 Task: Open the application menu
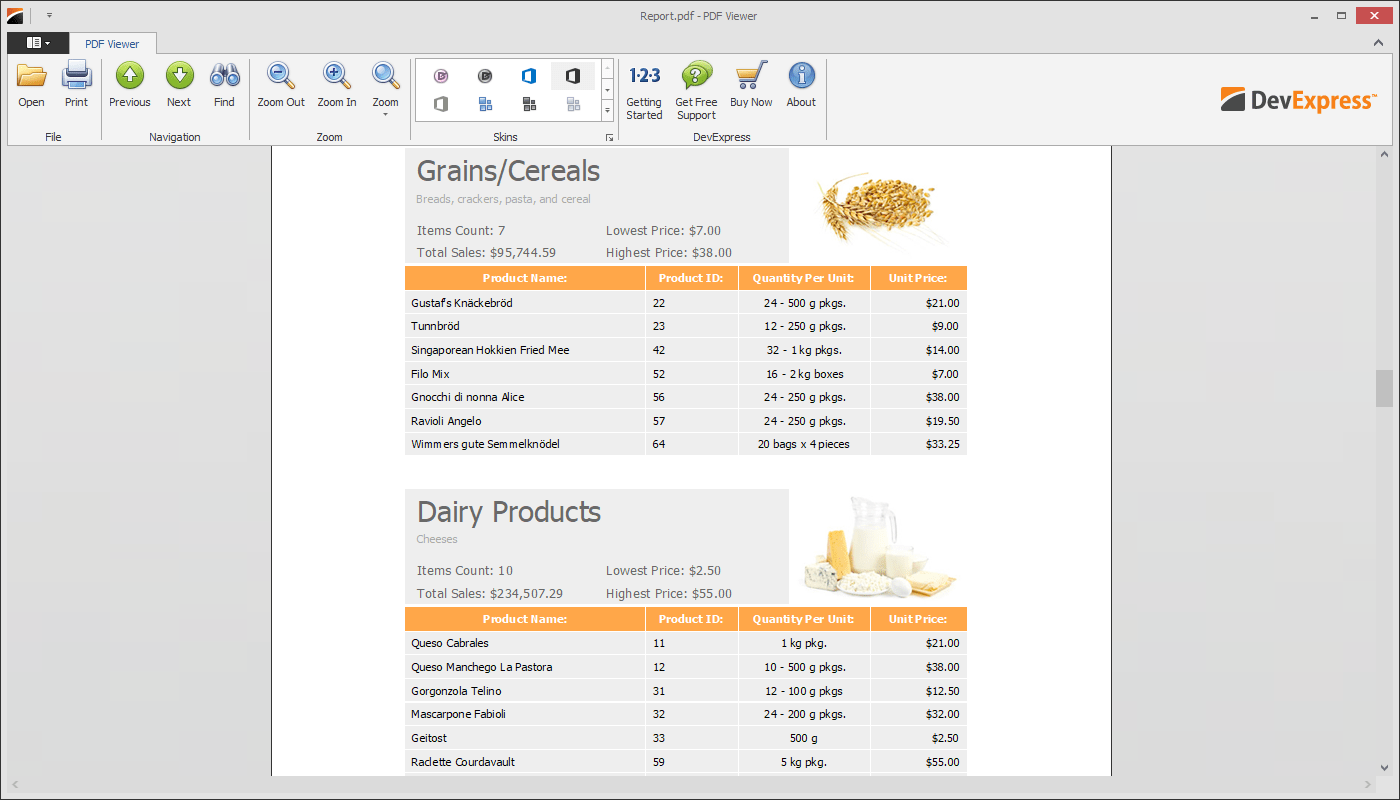click(x=37, y=43)
